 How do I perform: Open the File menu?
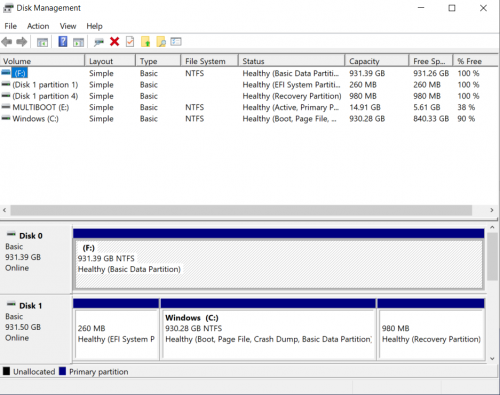tap(10, 26)
